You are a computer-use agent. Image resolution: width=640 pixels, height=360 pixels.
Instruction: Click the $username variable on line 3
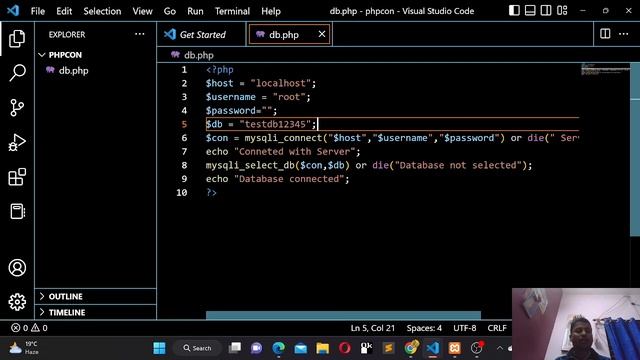[231, 97]
